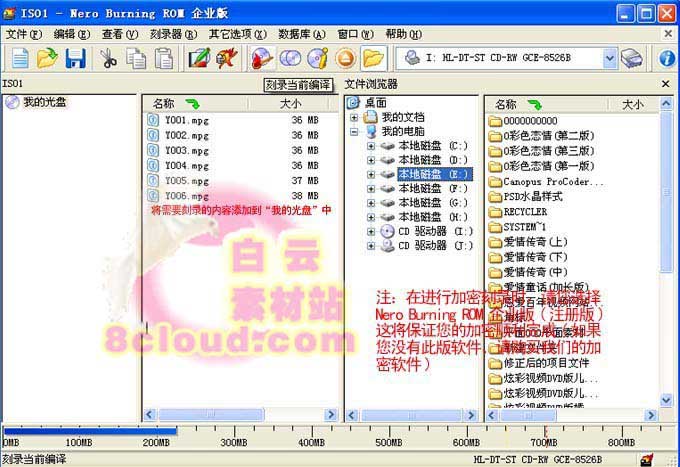Select CD drive (J:) in tree
The width and height of the screenshot is (680, 467).
[436, 246]
